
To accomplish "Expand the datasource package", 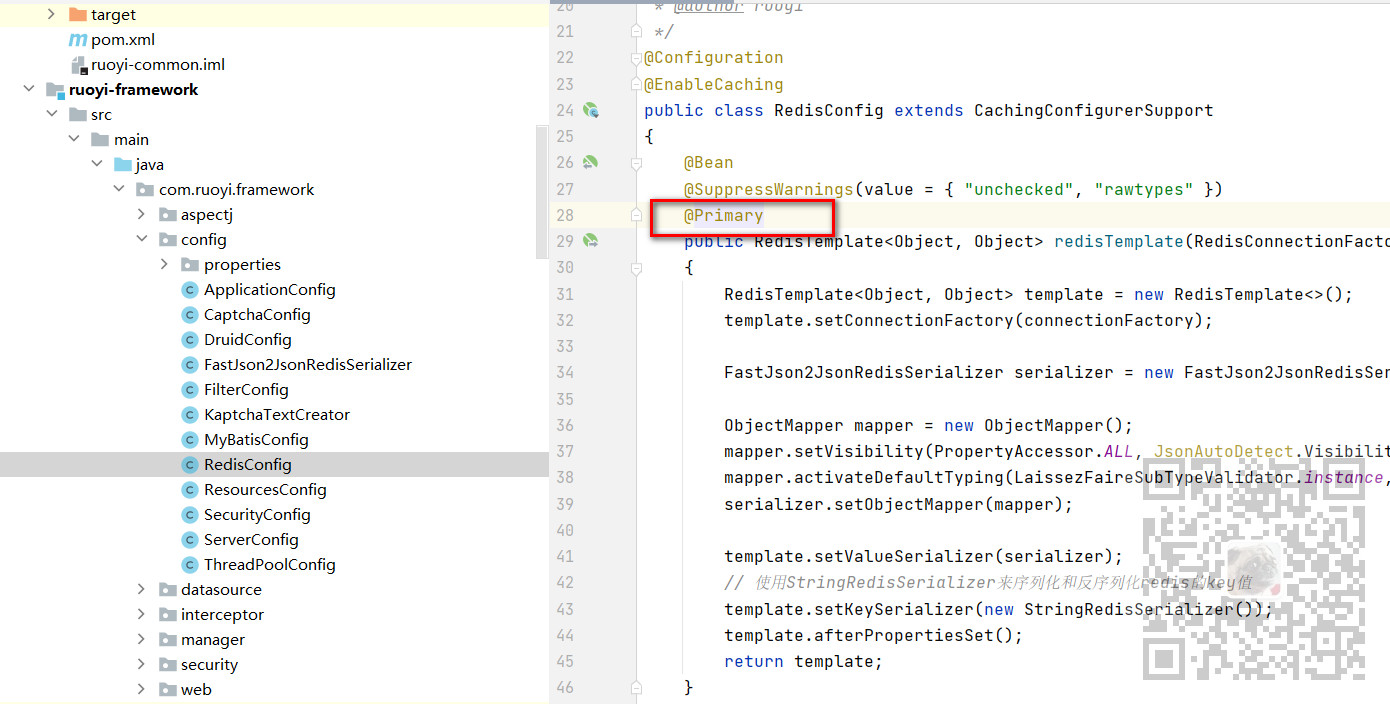I will (142, 590).
